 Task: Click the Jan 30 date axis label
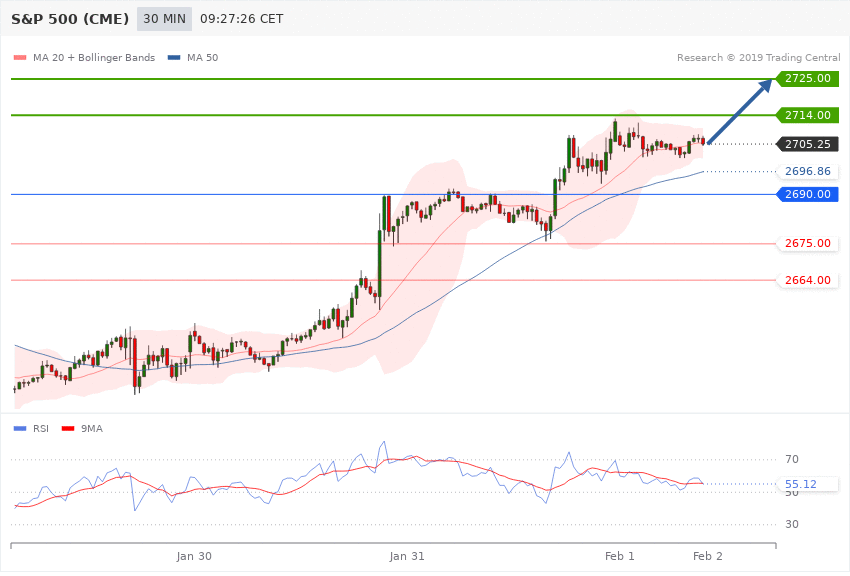pyautogui.click(x=194, y=556)
